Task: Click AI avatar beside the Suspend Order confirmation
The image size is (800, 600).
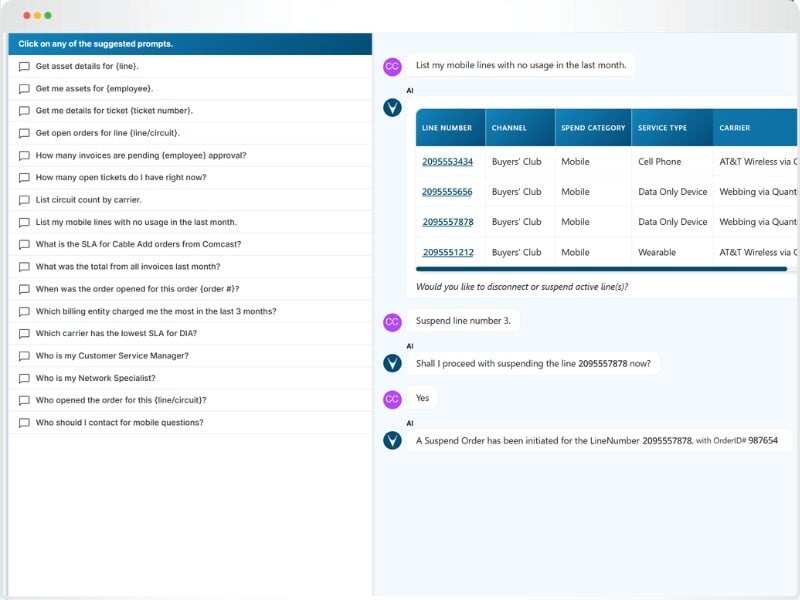Action: pyautogui.click(x=392, y=441)
